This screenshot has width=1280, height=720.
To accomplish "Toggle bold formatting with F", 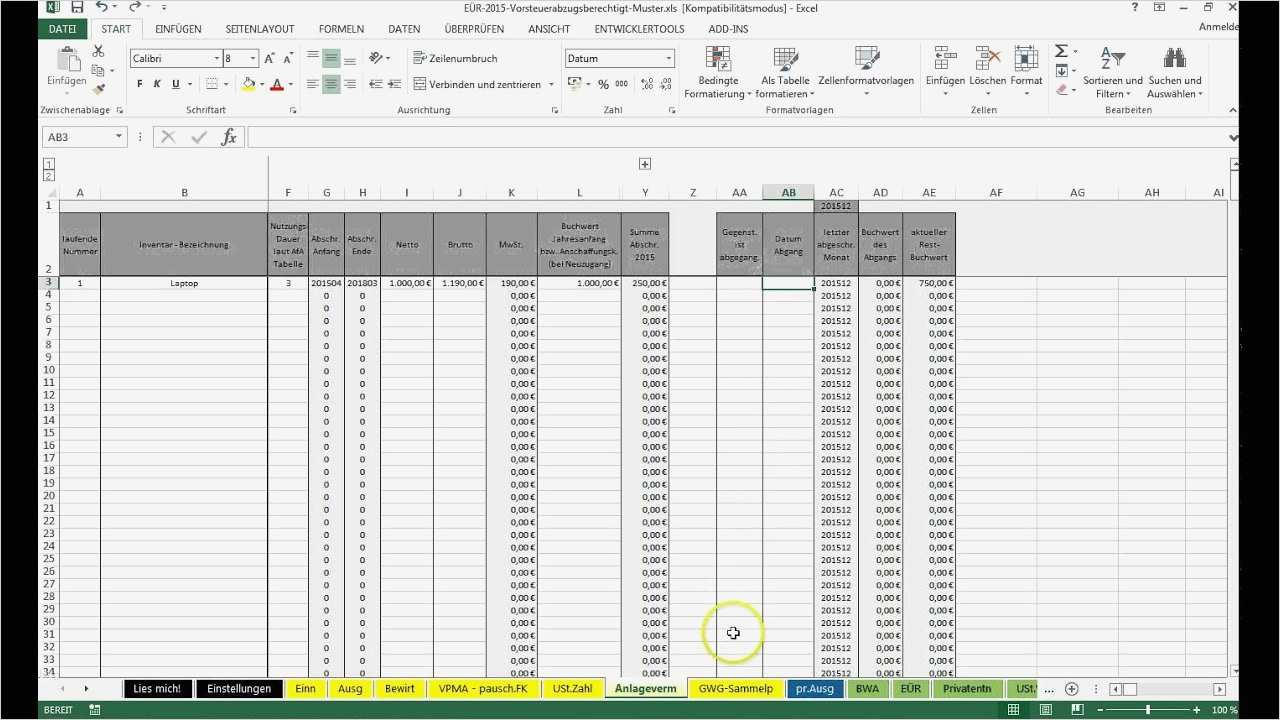I will click(x=139, y=84).
